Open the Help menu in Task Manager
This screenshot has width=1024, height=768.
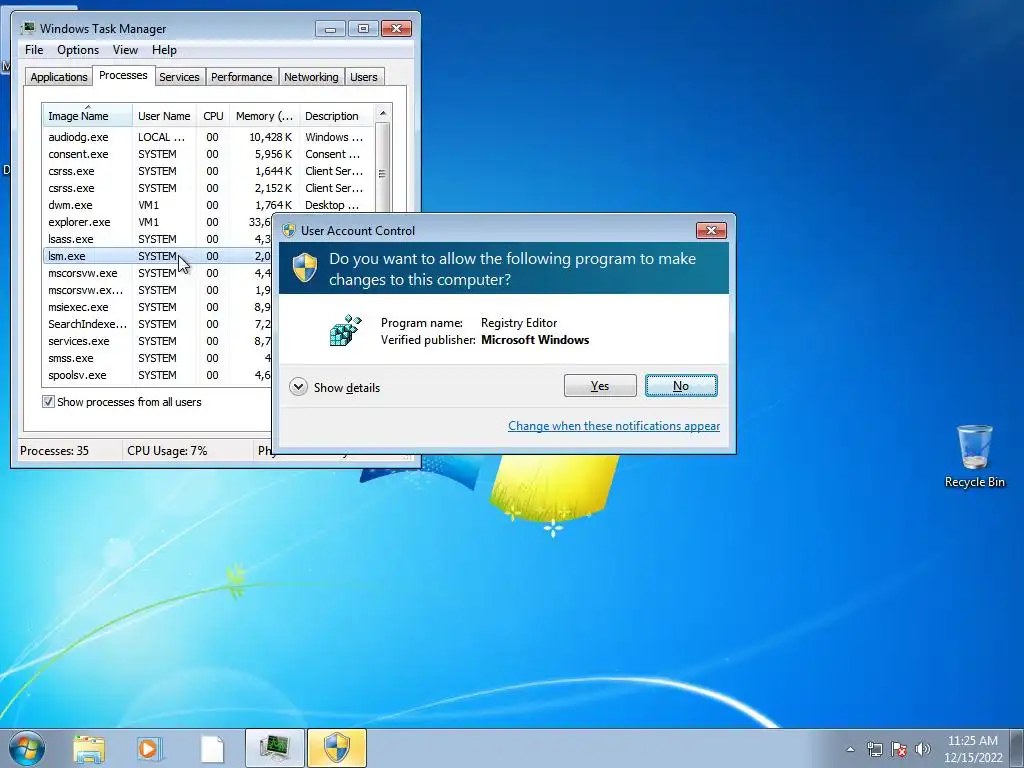[x=164, y=50]
